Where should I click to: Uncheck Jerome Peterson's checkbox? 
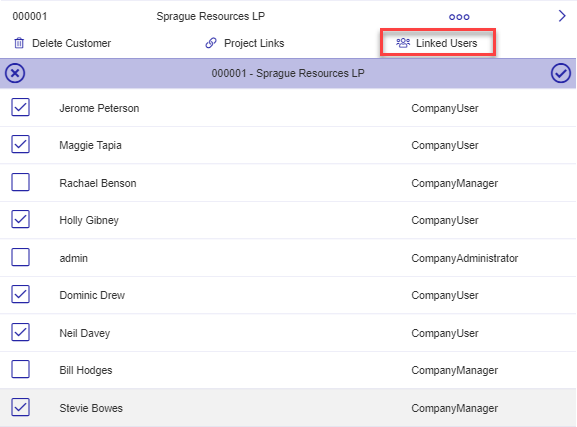pyautogui.click(x=20, y=107)
